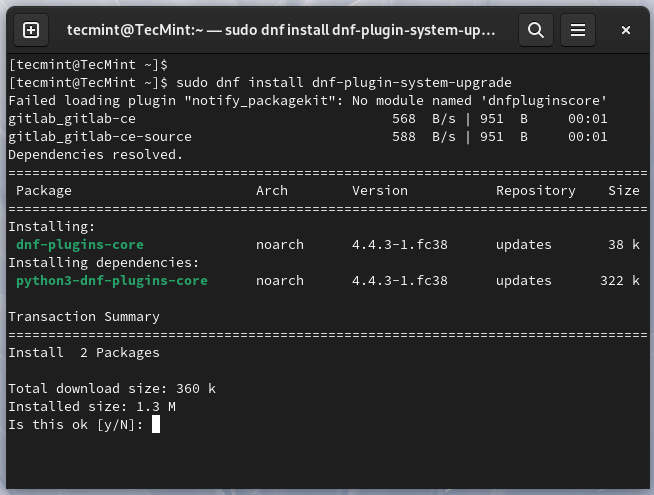Click 'Dependencies resolved.' text
This screenshot has height=495, width=654.
(x=96, y=155)
